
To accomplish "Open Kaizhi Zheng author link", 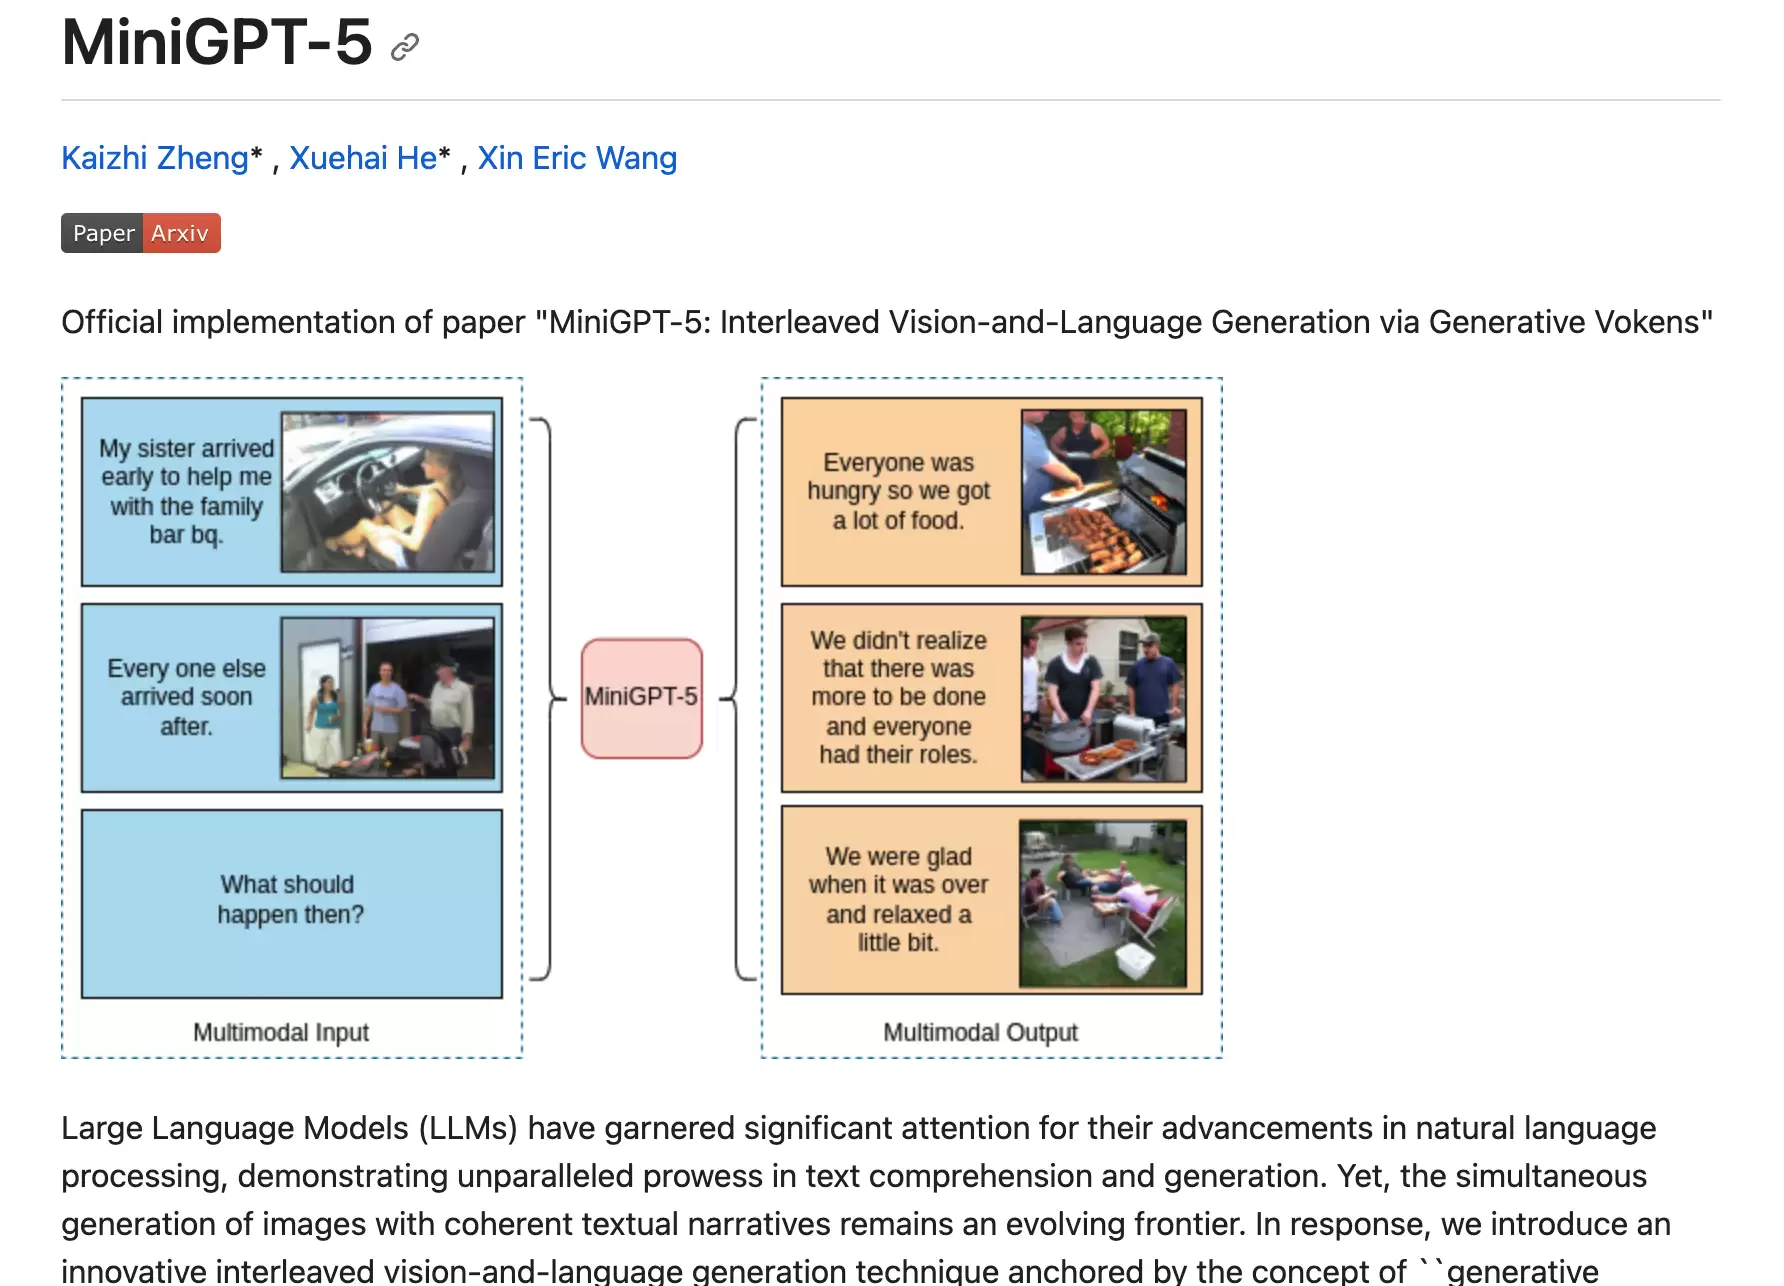I will [x=154, y=158].
